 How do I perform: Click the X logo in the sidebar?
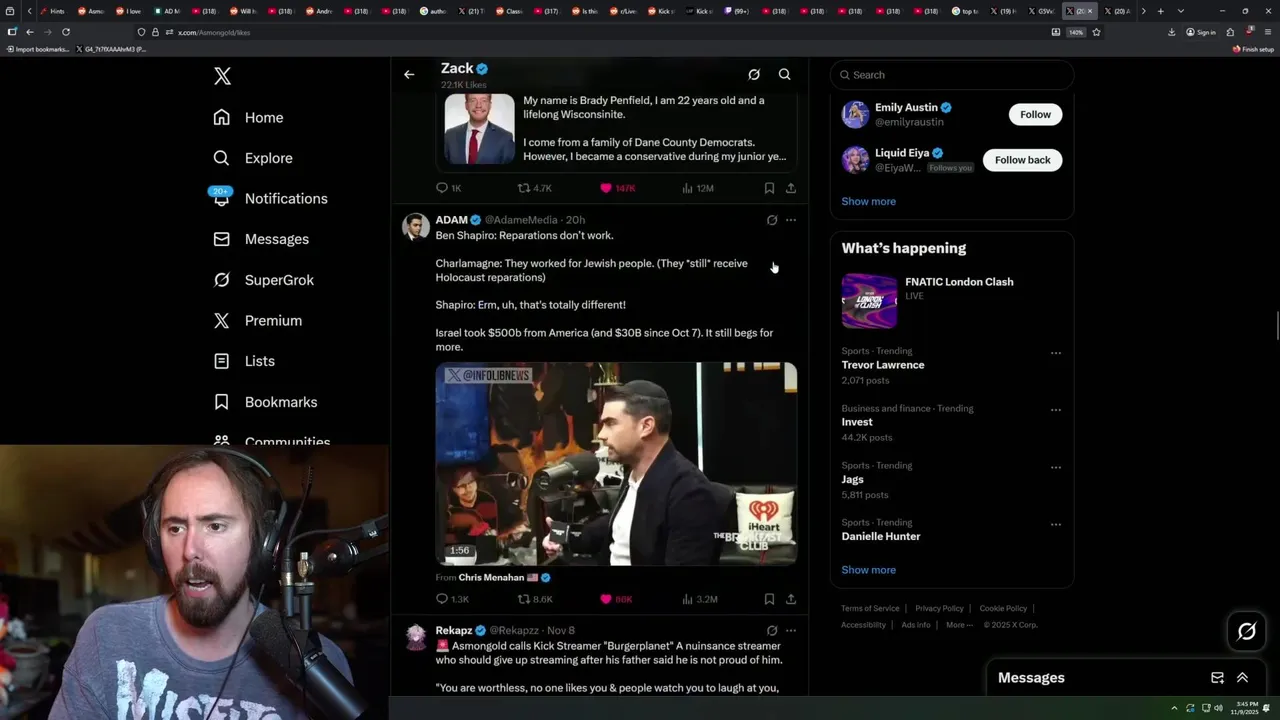(x=222, y=76)
